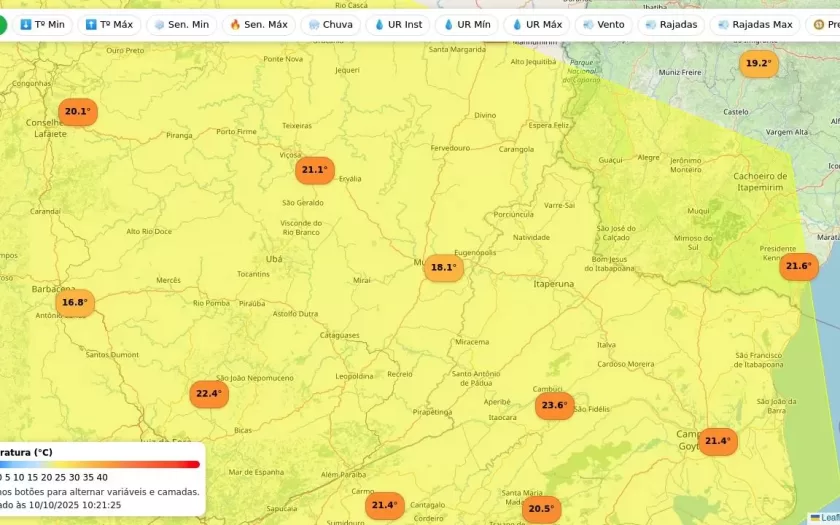The height and width of the screenshot is (525, 840).
Task: Switch to Sen. Máx layer
Action: click(x=259, y=25)
